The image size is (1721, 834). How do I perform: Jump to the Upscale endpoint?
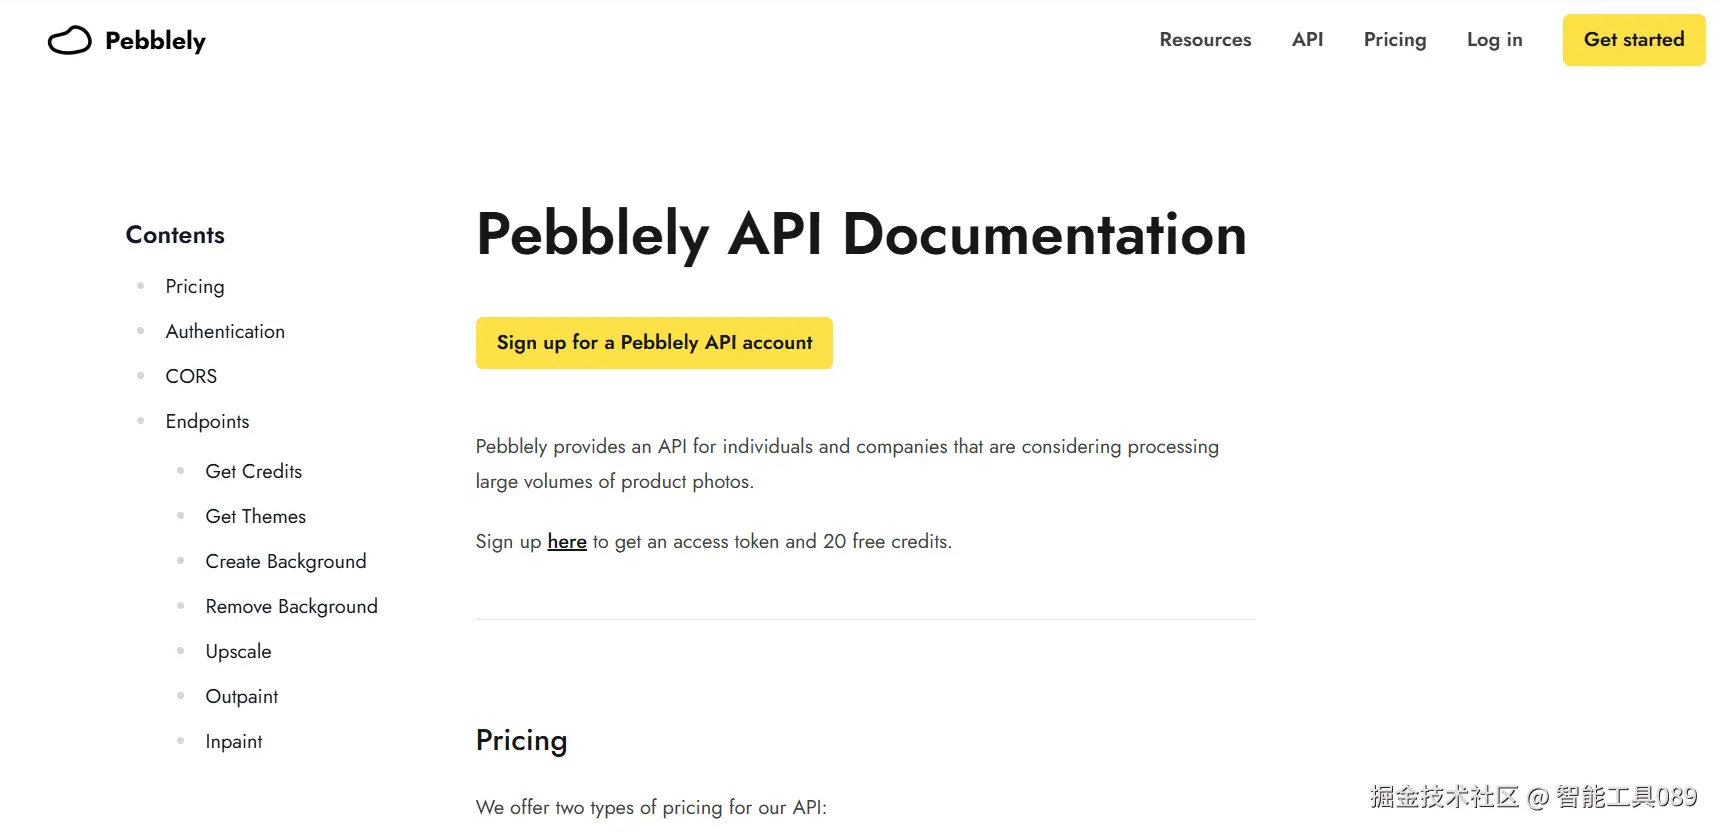[x=238, y=652]
